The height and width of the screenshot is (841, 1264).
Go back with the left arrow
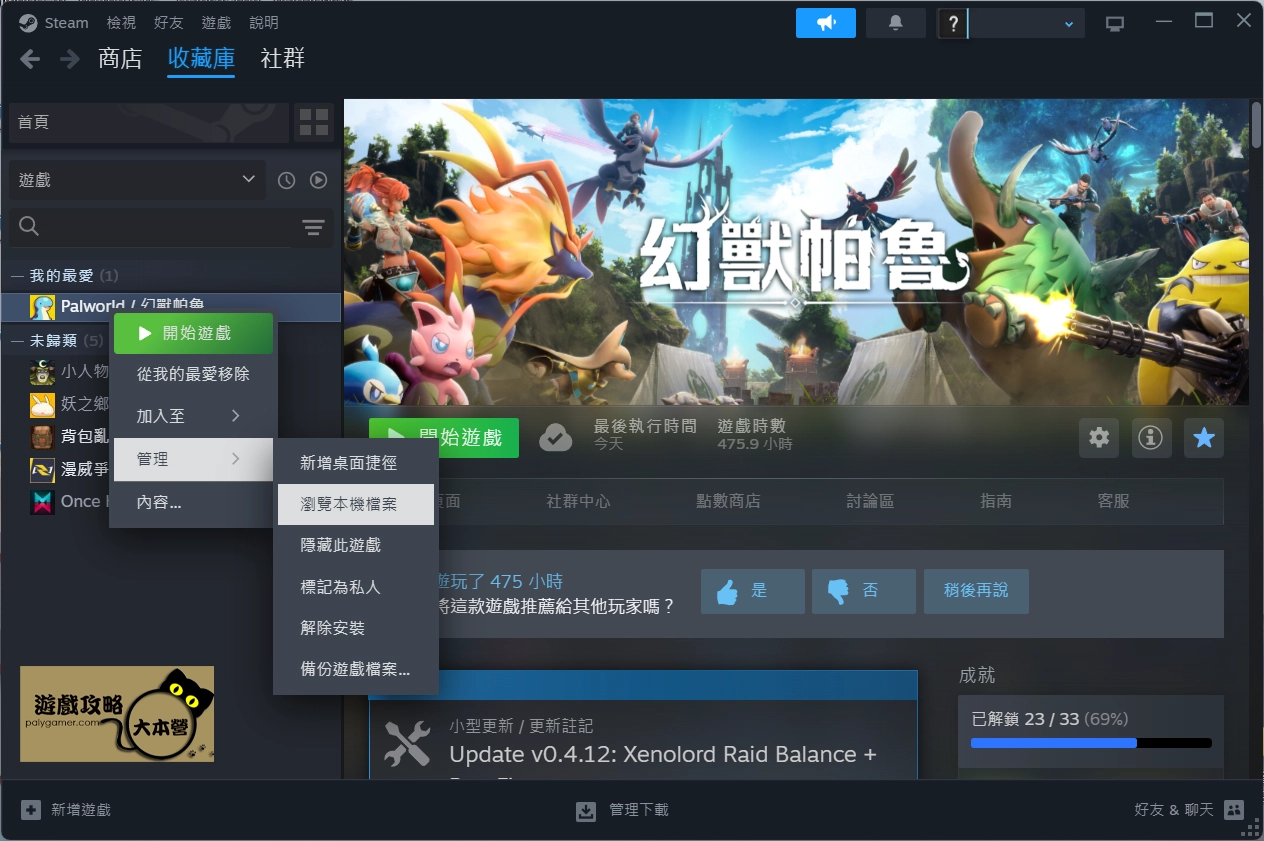click(30, 59)
